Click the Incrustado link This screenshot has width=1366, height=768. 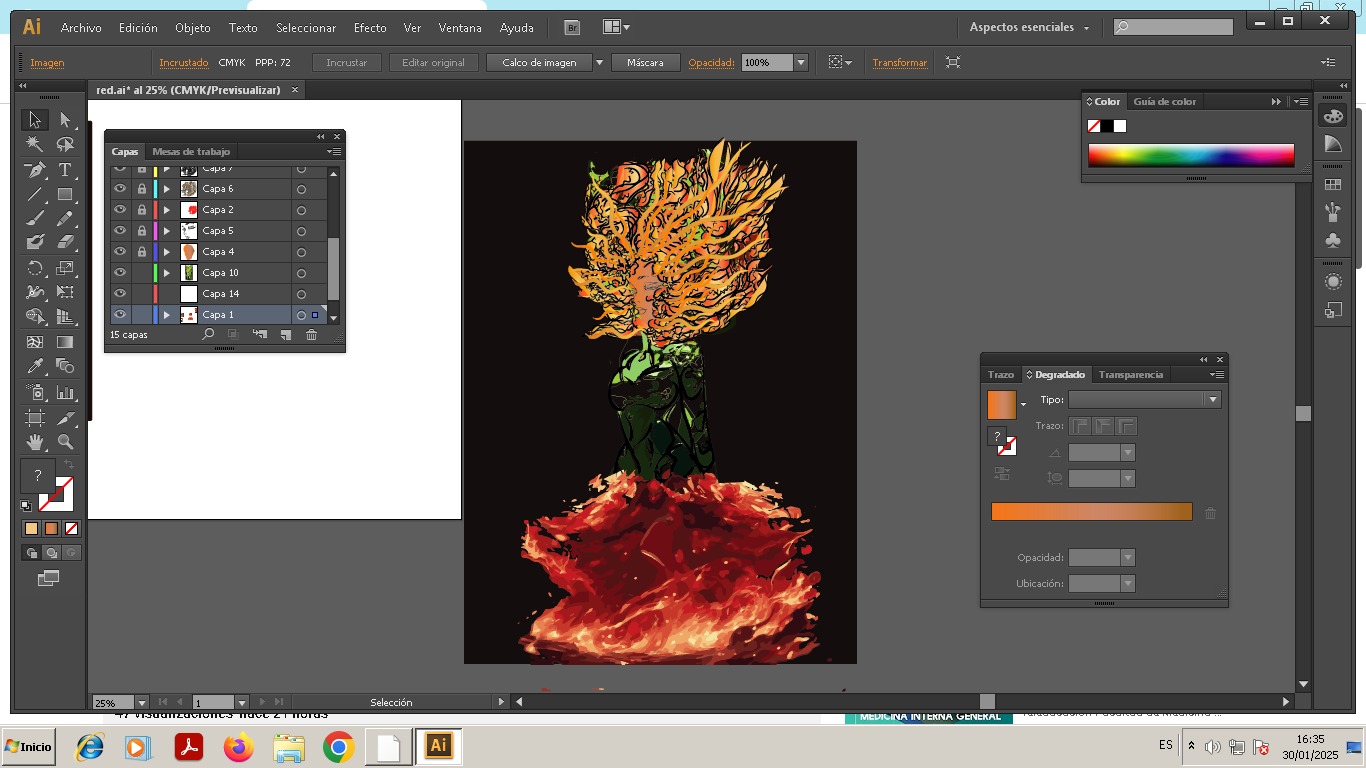tap(184, 63)
